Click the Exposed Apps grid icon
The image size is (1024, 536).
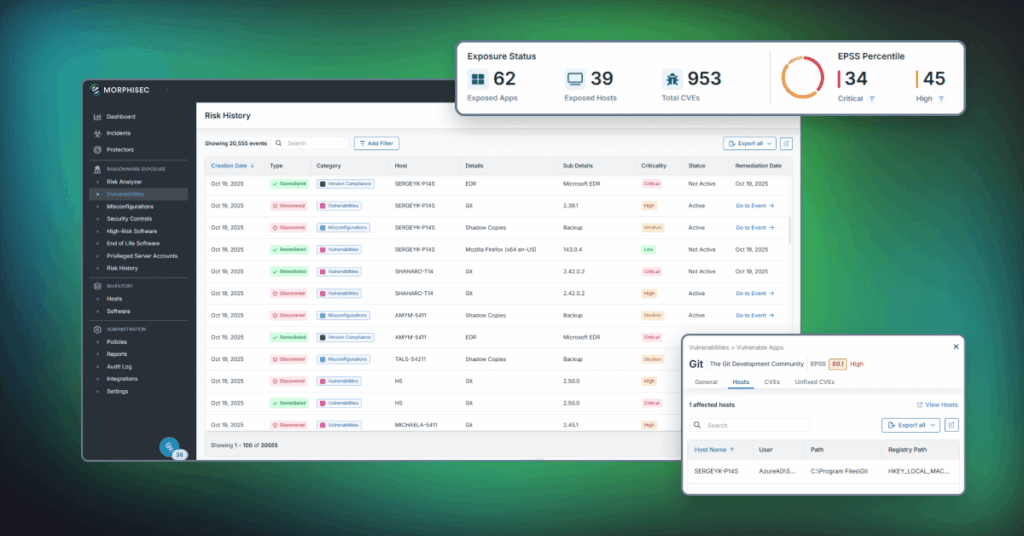click(x=479, y=79)
